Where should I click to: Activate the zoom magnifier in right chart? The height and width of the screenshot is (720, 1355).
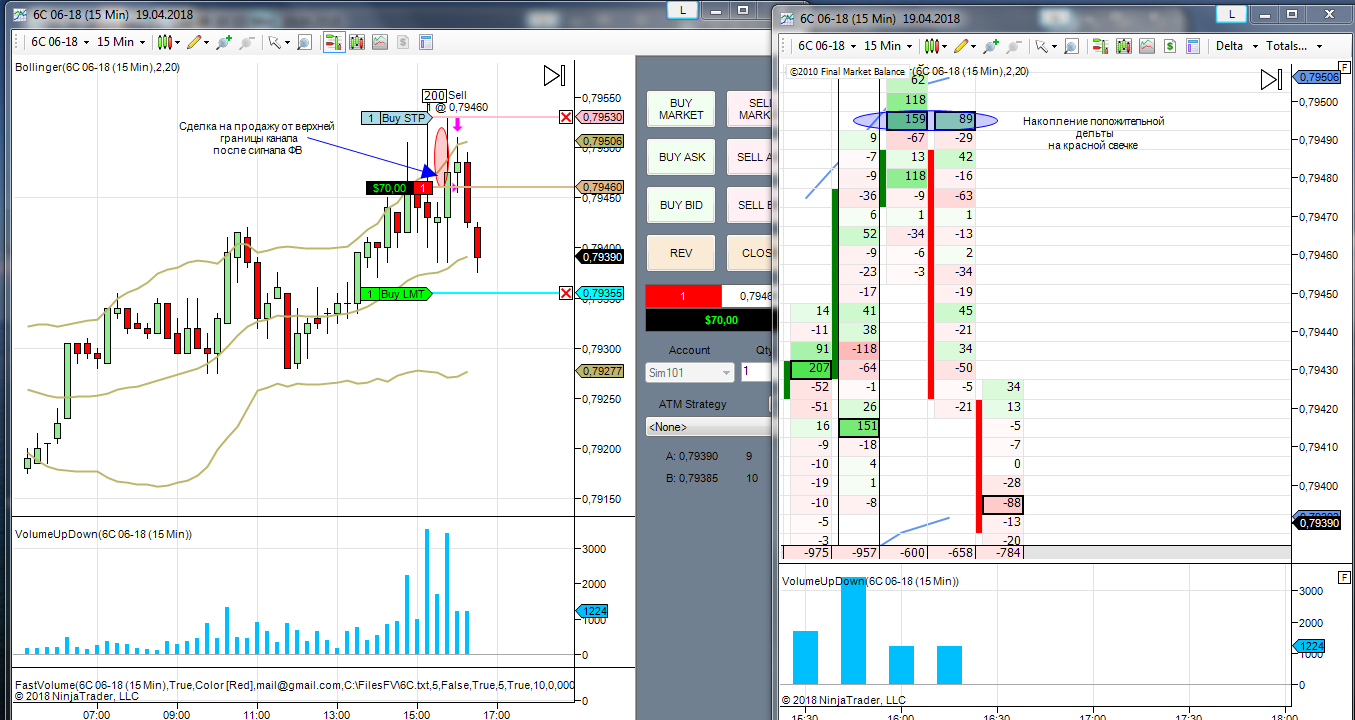[1071, 45]
